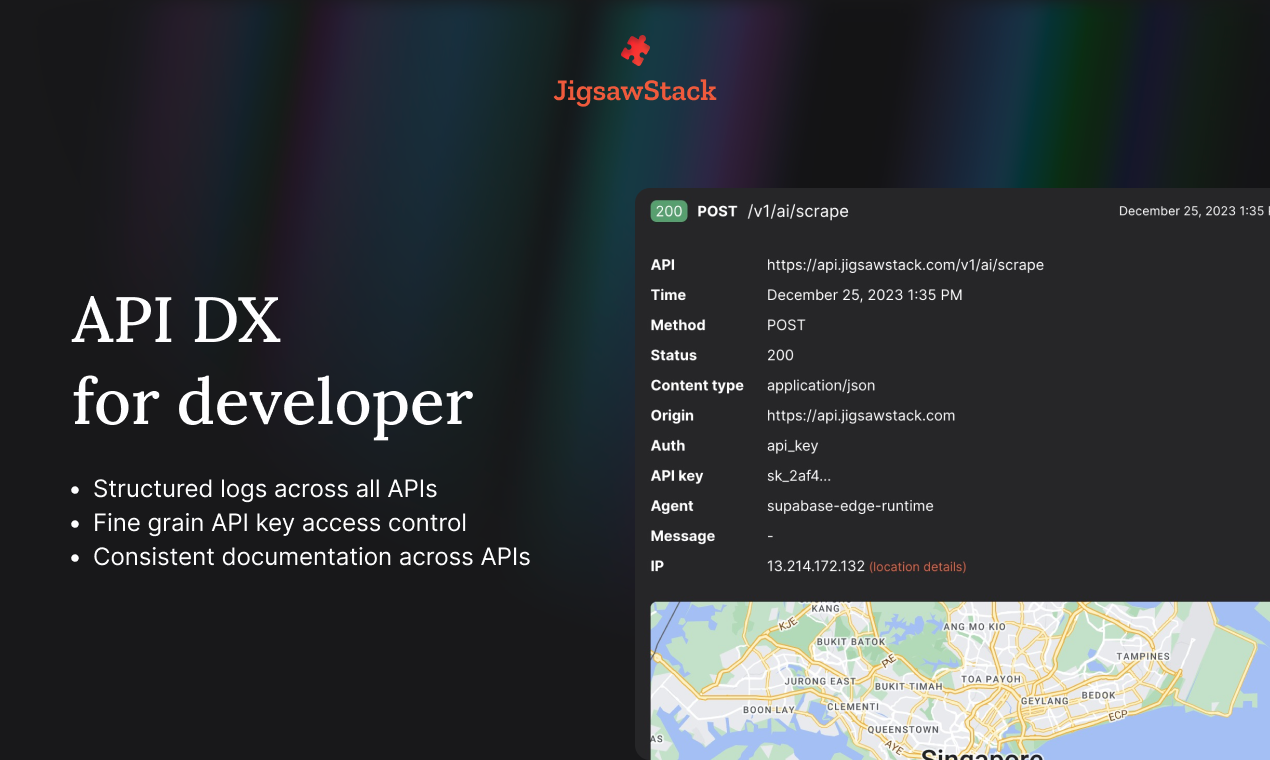Viewport: 1270px width, 760px height.
Task: Click the API key value sk_2af4...
Action: (799, 476)
